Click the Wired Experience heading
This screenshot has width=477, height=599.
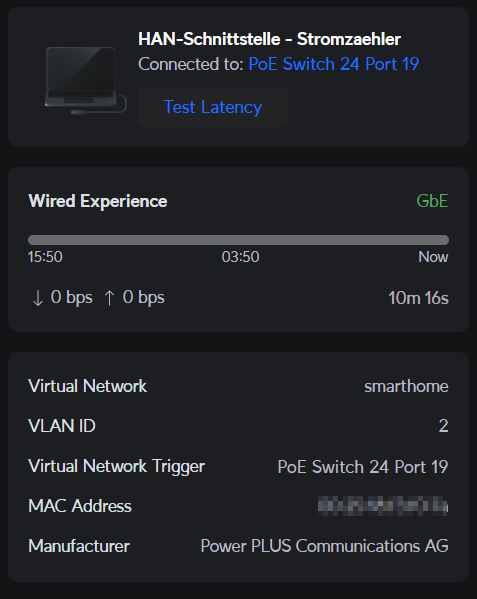[x=98, y=201]
